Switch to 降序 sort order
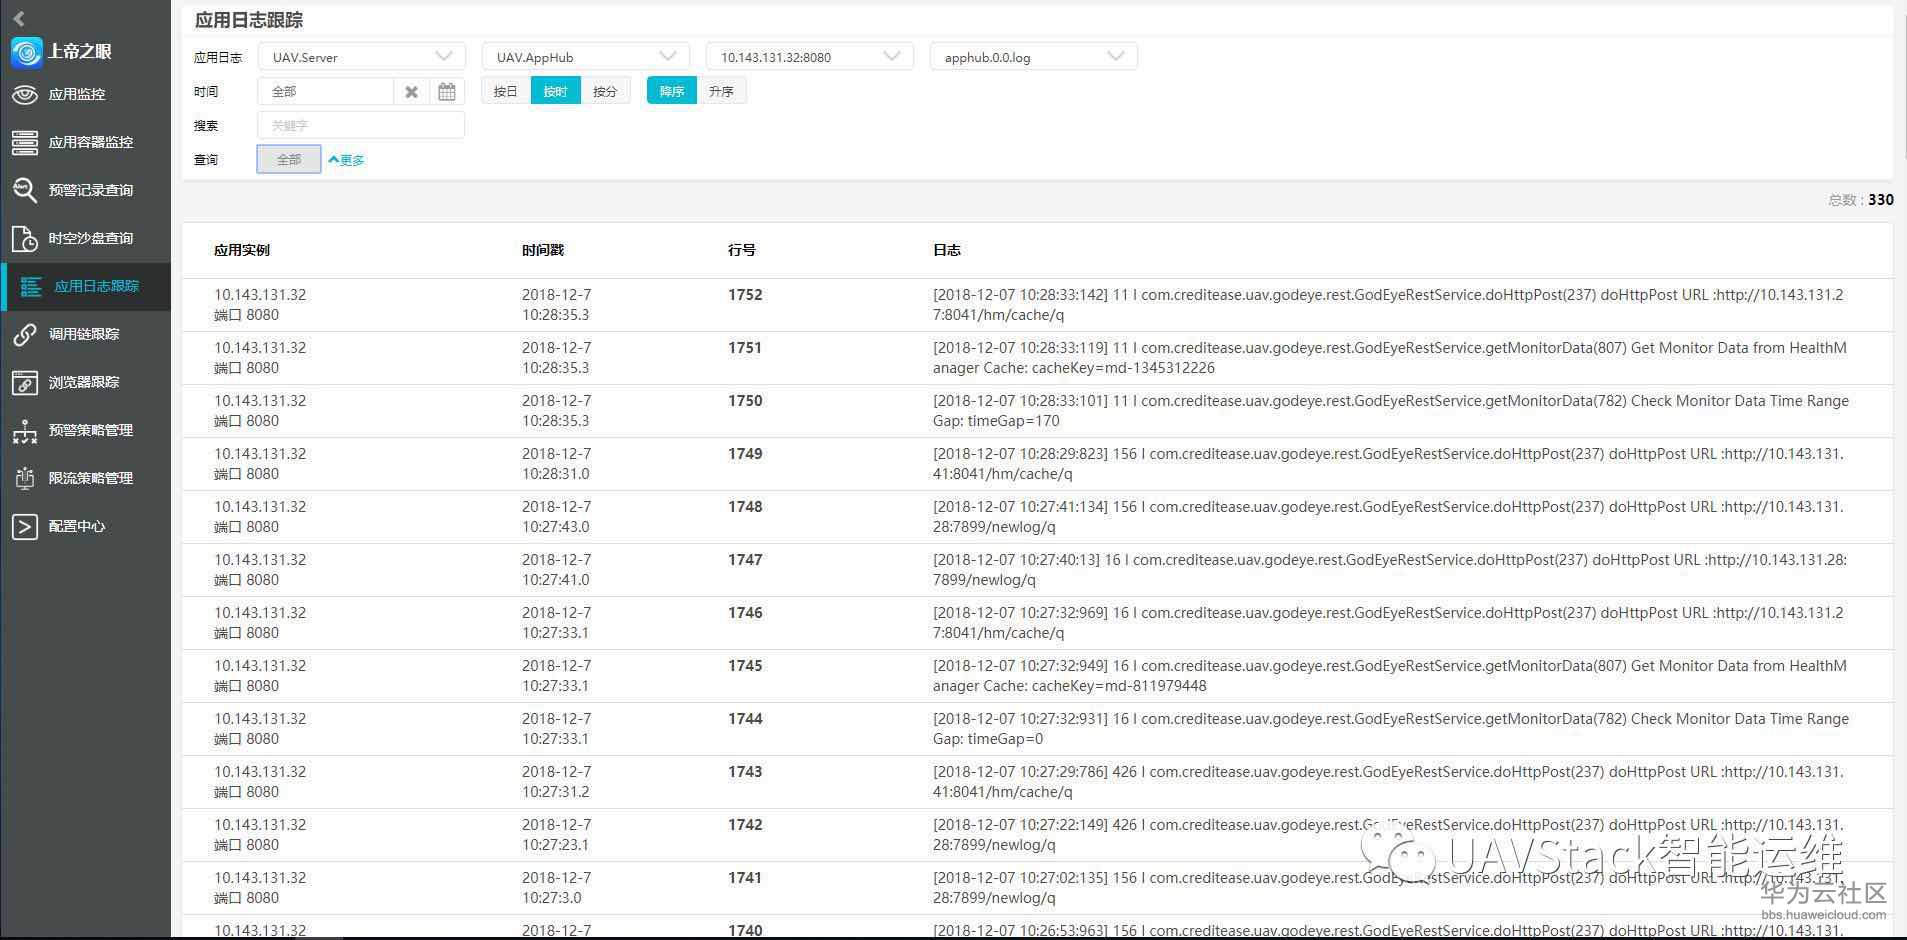1907x940 pixels. coord(672,92)
